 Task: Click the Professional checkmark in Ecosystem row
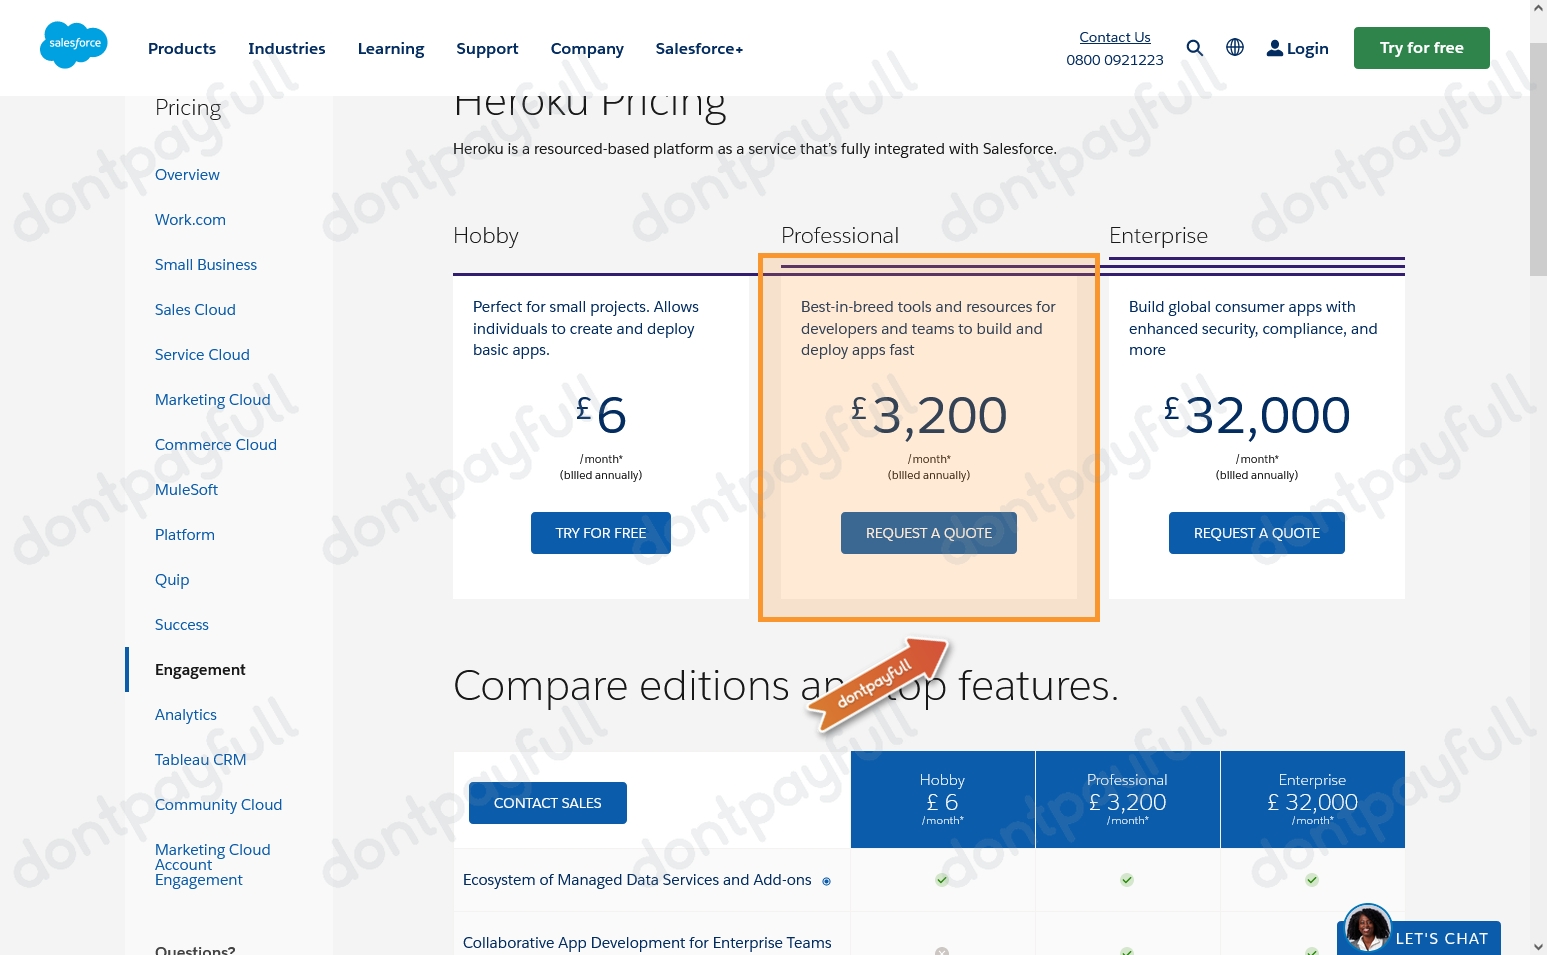pos(1127,880)
